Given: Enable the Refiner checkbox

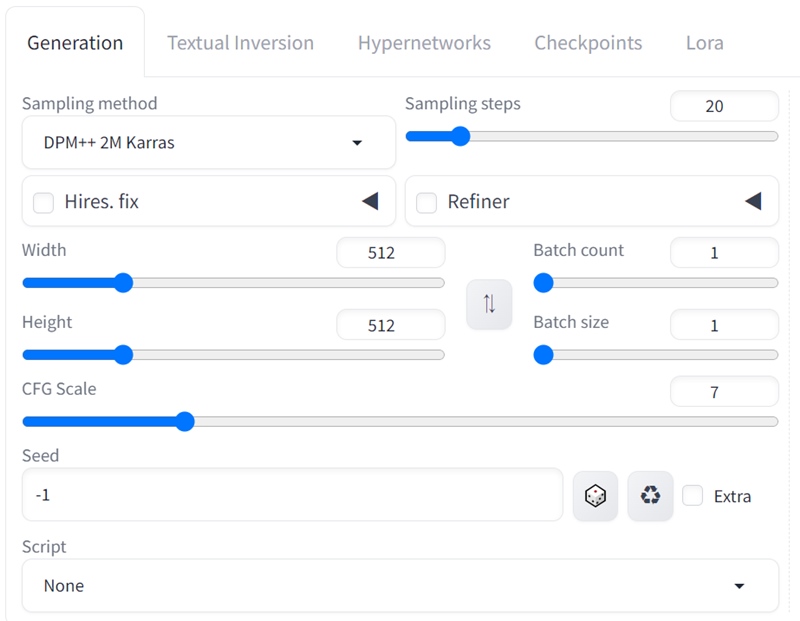Looking at the screenshot, I should click(426, 202).
